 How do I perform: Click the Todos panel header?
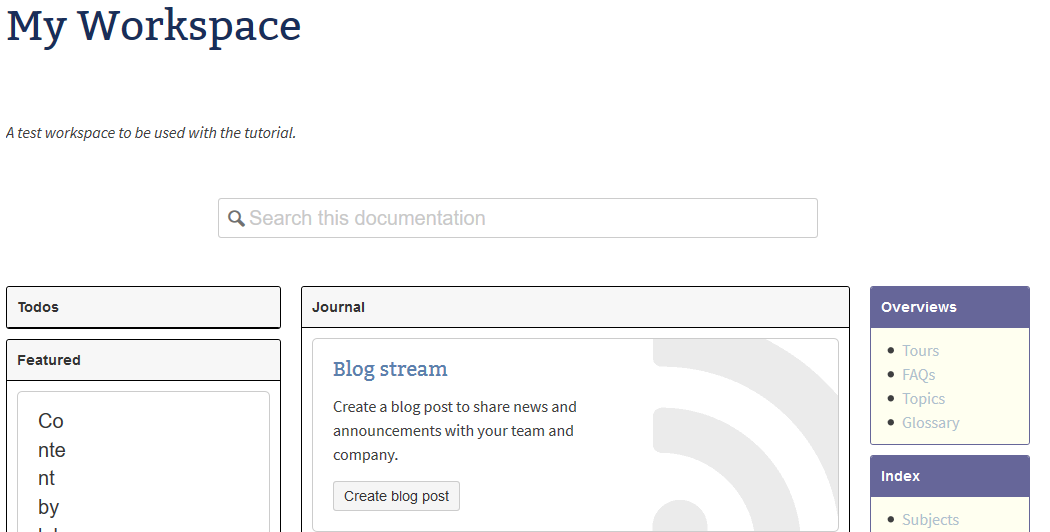[x=143, y=307]
